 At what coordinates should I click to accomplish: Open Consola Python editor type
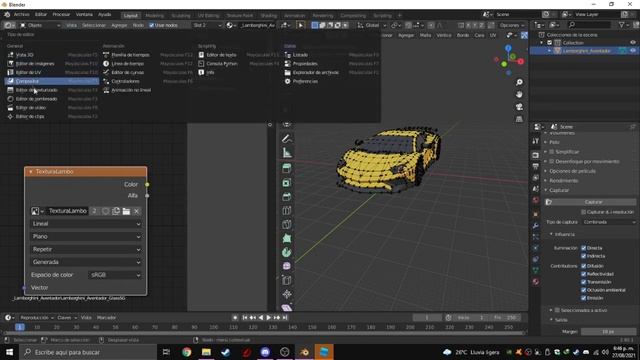[222, 64]
